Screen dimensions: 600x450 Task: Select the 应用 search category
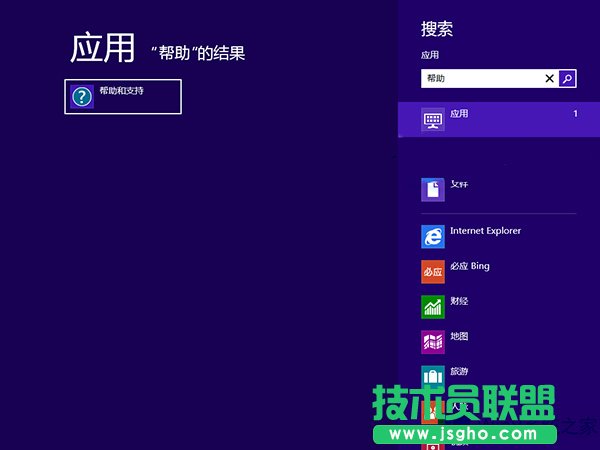499,119
